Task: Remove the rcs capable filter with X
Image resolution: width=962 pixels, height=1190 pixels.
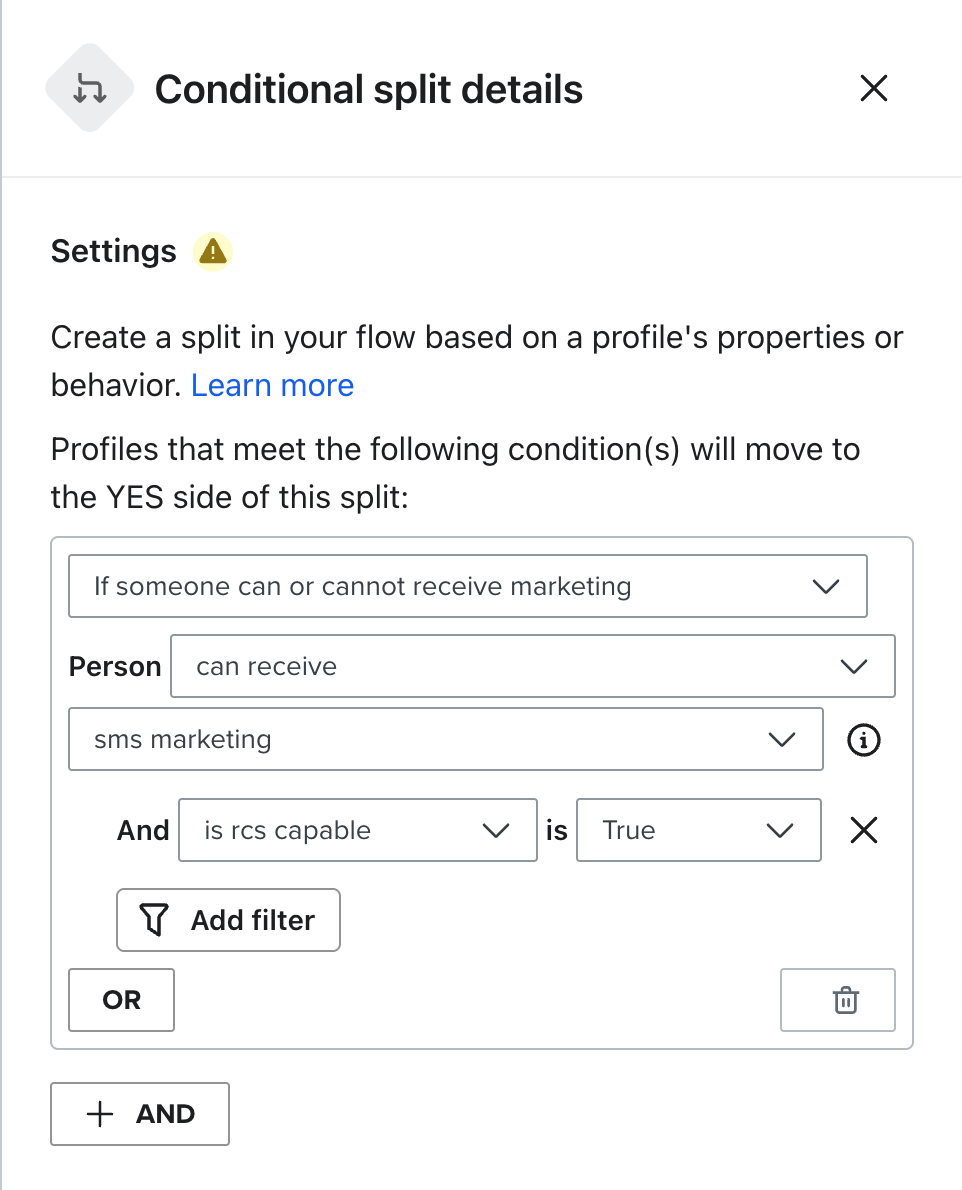Action: [863, 830]
